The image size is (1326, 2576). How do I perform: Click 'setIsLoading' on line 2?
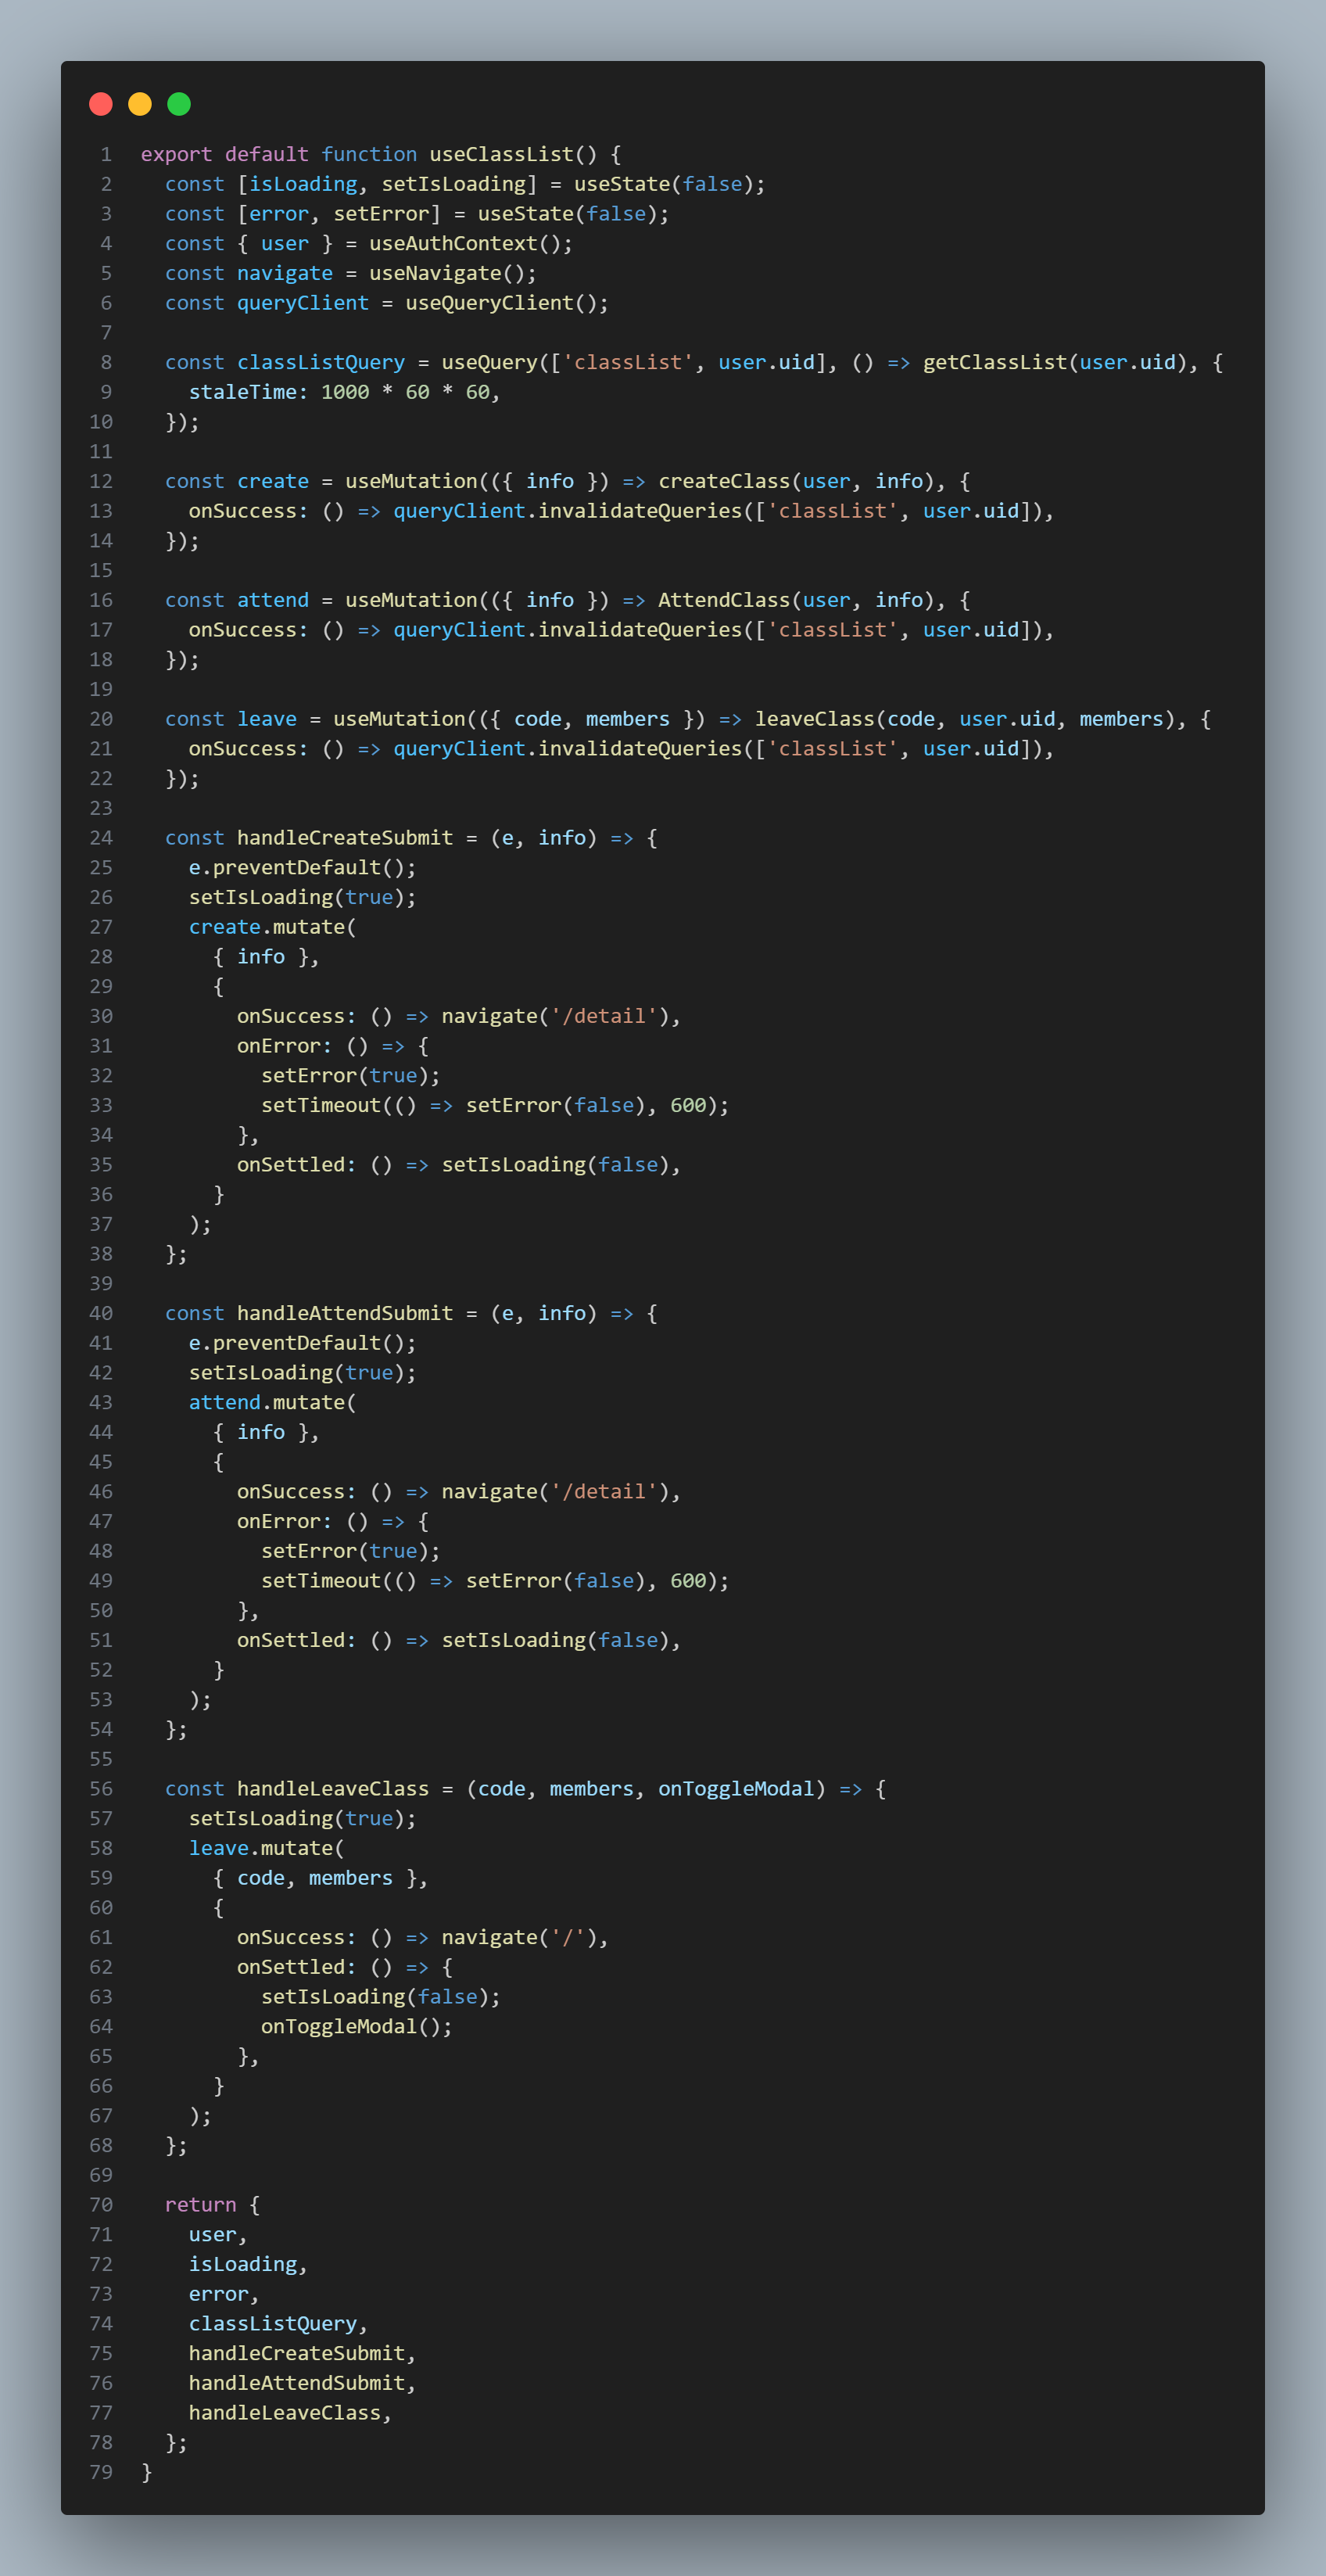pos(454,184)
